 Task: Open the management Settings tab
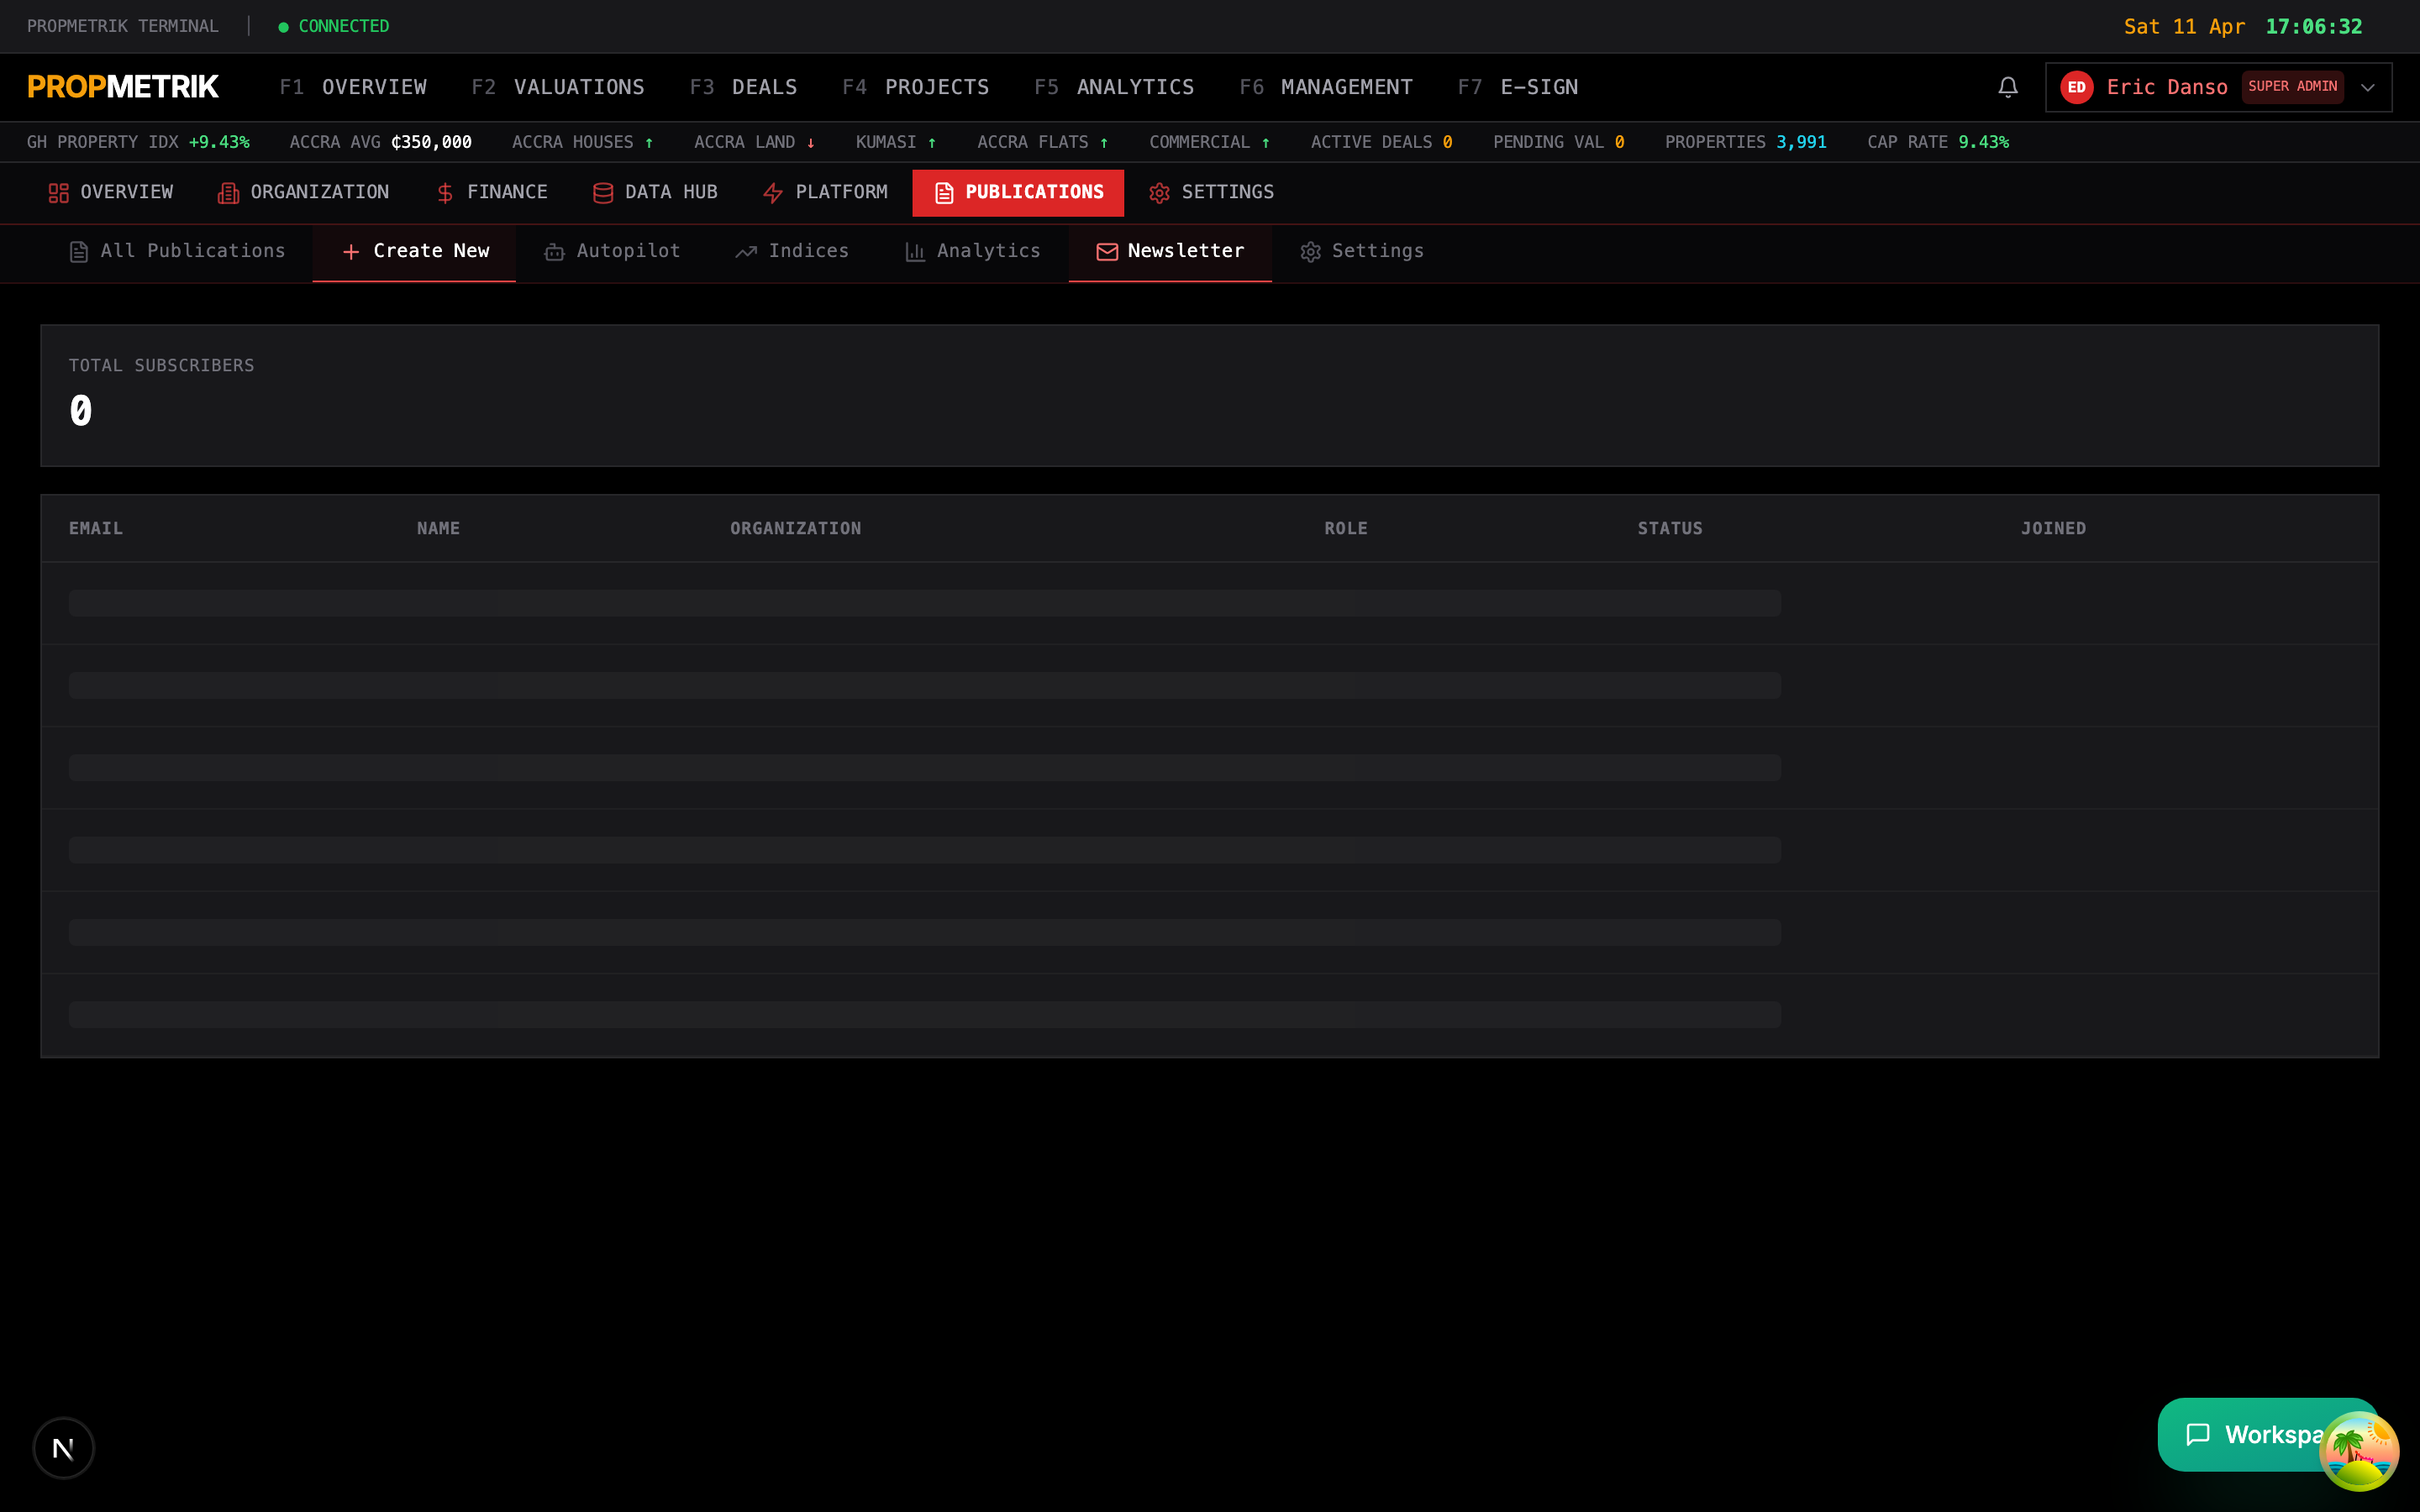coord(1211,192)
